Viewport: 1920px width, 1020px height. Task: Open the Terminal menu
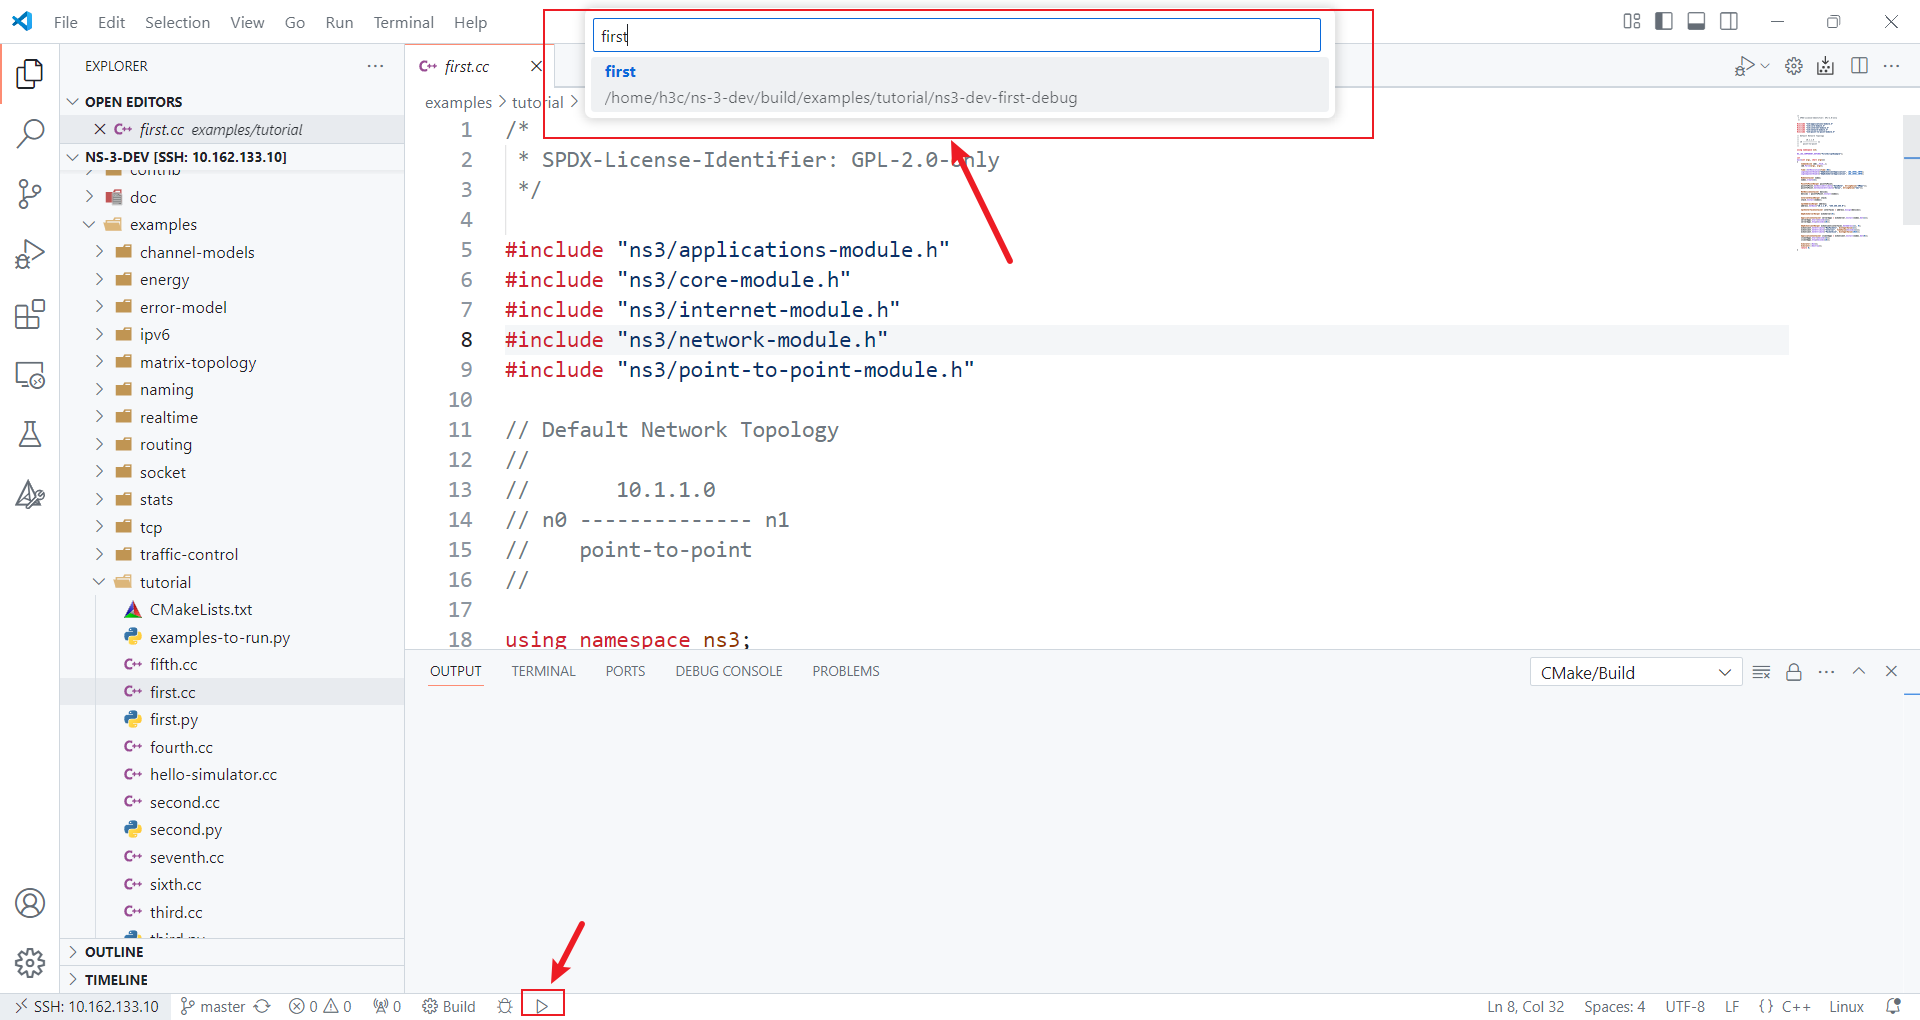point(403,22)
